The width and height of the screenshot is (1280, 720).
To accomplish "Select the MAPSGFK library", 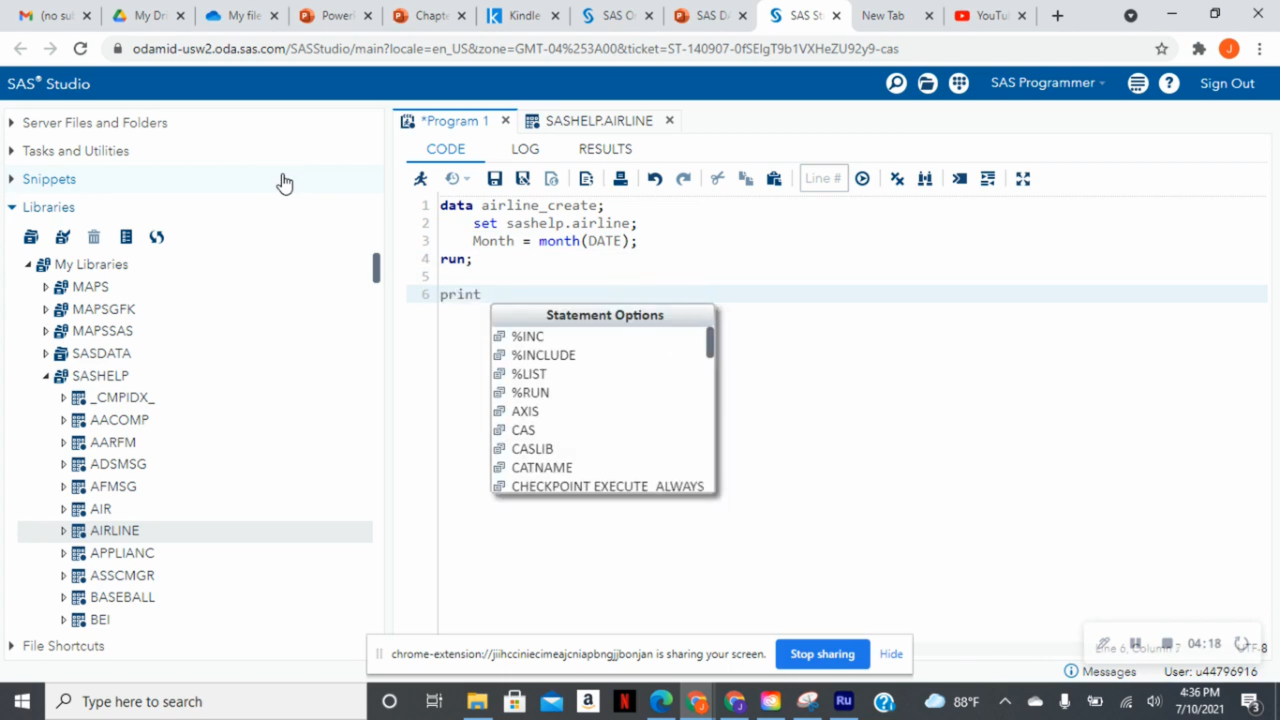I will point(103,309).
